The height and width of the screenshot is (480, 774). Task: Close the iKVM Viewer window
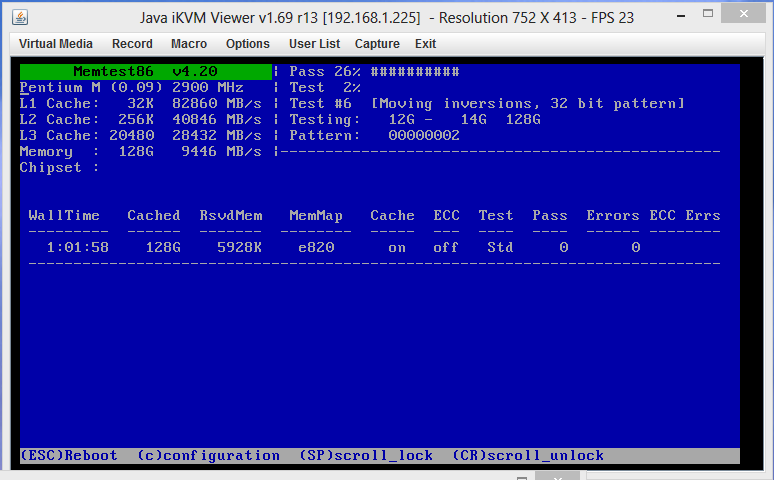point(743,13)
